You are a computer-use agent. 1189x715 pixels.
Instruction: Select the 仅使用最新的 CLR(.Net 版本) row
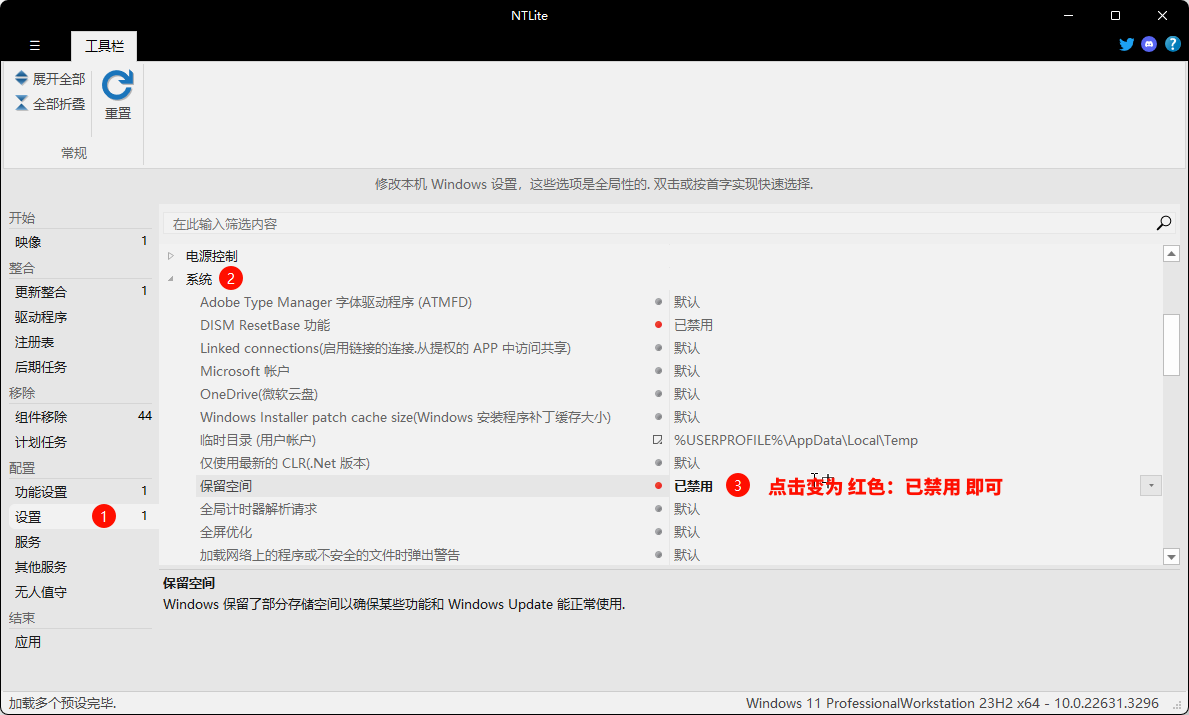pos(285,463)
